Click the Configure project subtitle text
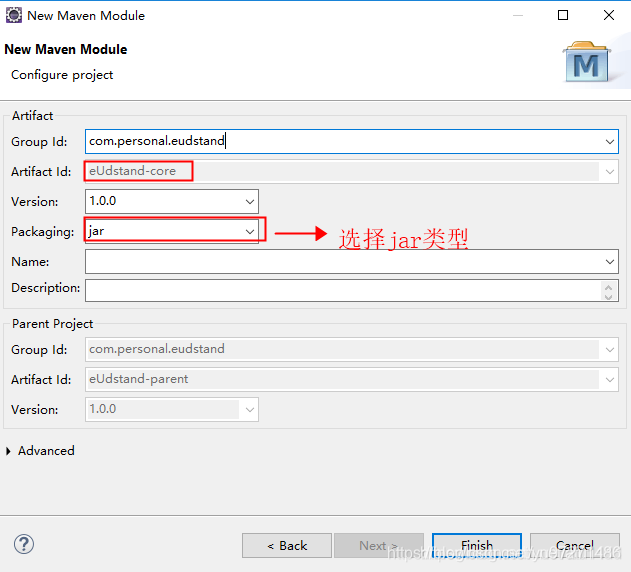This screenshot has width=631, height=572. point(62,75)
